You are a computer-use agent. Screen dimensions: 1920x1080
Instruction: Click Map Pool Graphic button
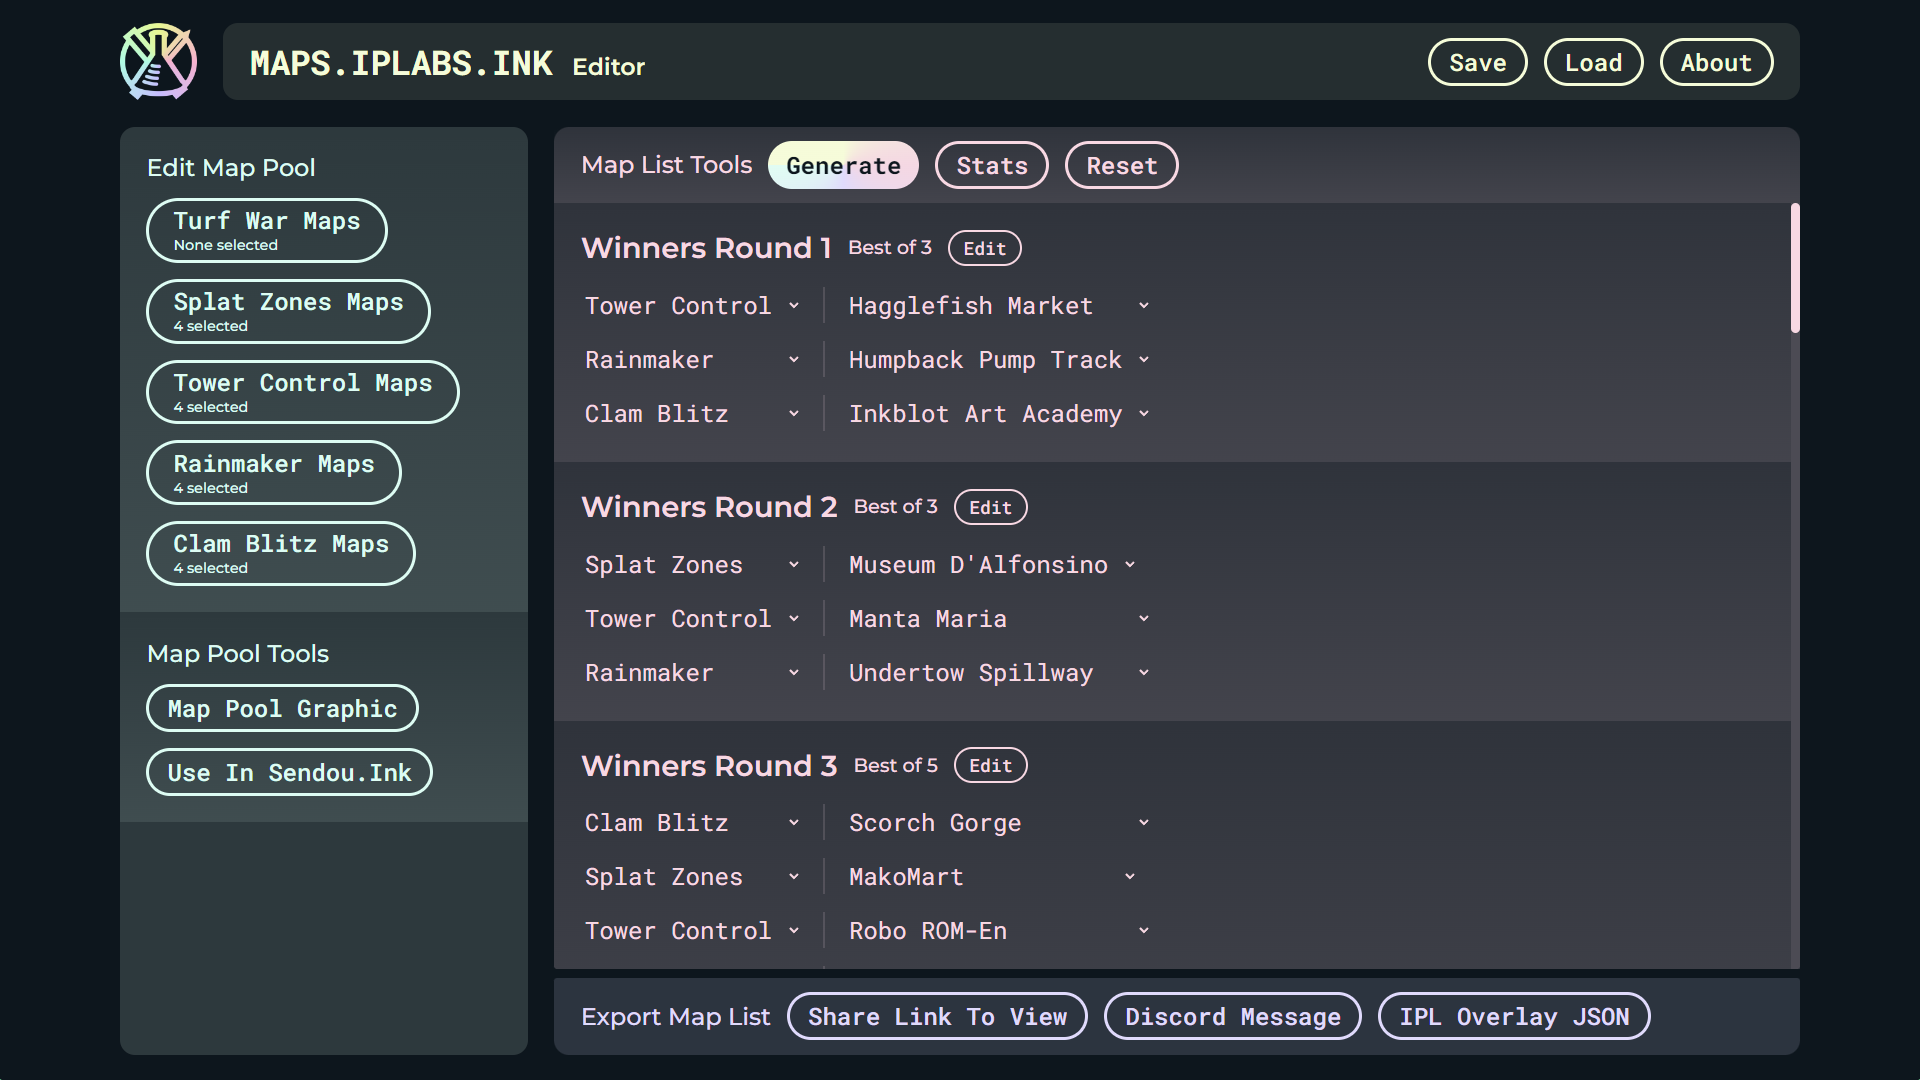(282, 709)
